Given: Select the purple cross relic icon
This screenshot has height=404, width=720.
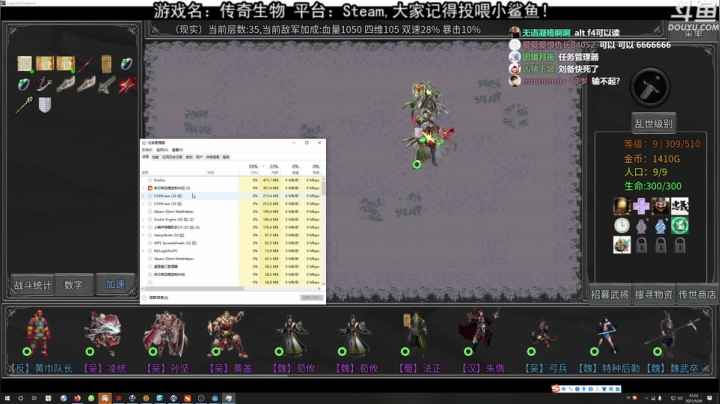Looking at the screenshot, I should (x=641, y=206).
